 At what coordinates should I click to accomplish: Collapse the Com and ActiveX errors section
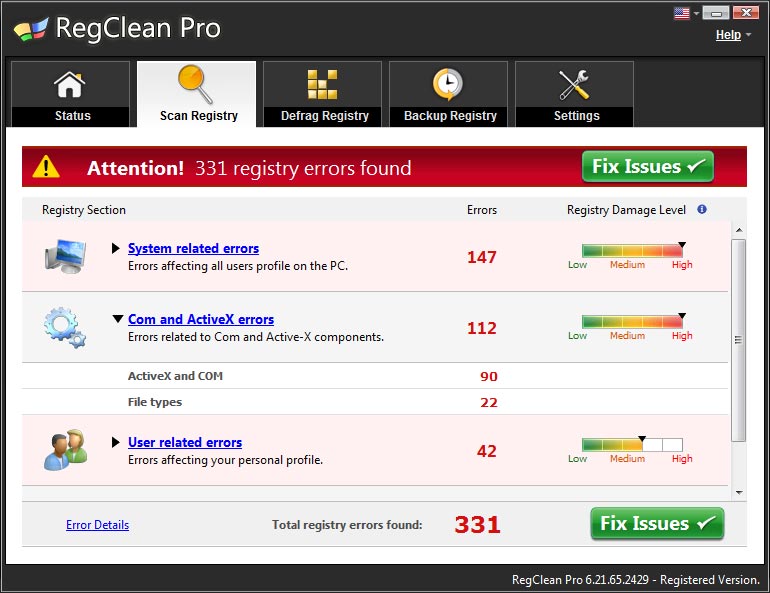[x=116, y=320]
